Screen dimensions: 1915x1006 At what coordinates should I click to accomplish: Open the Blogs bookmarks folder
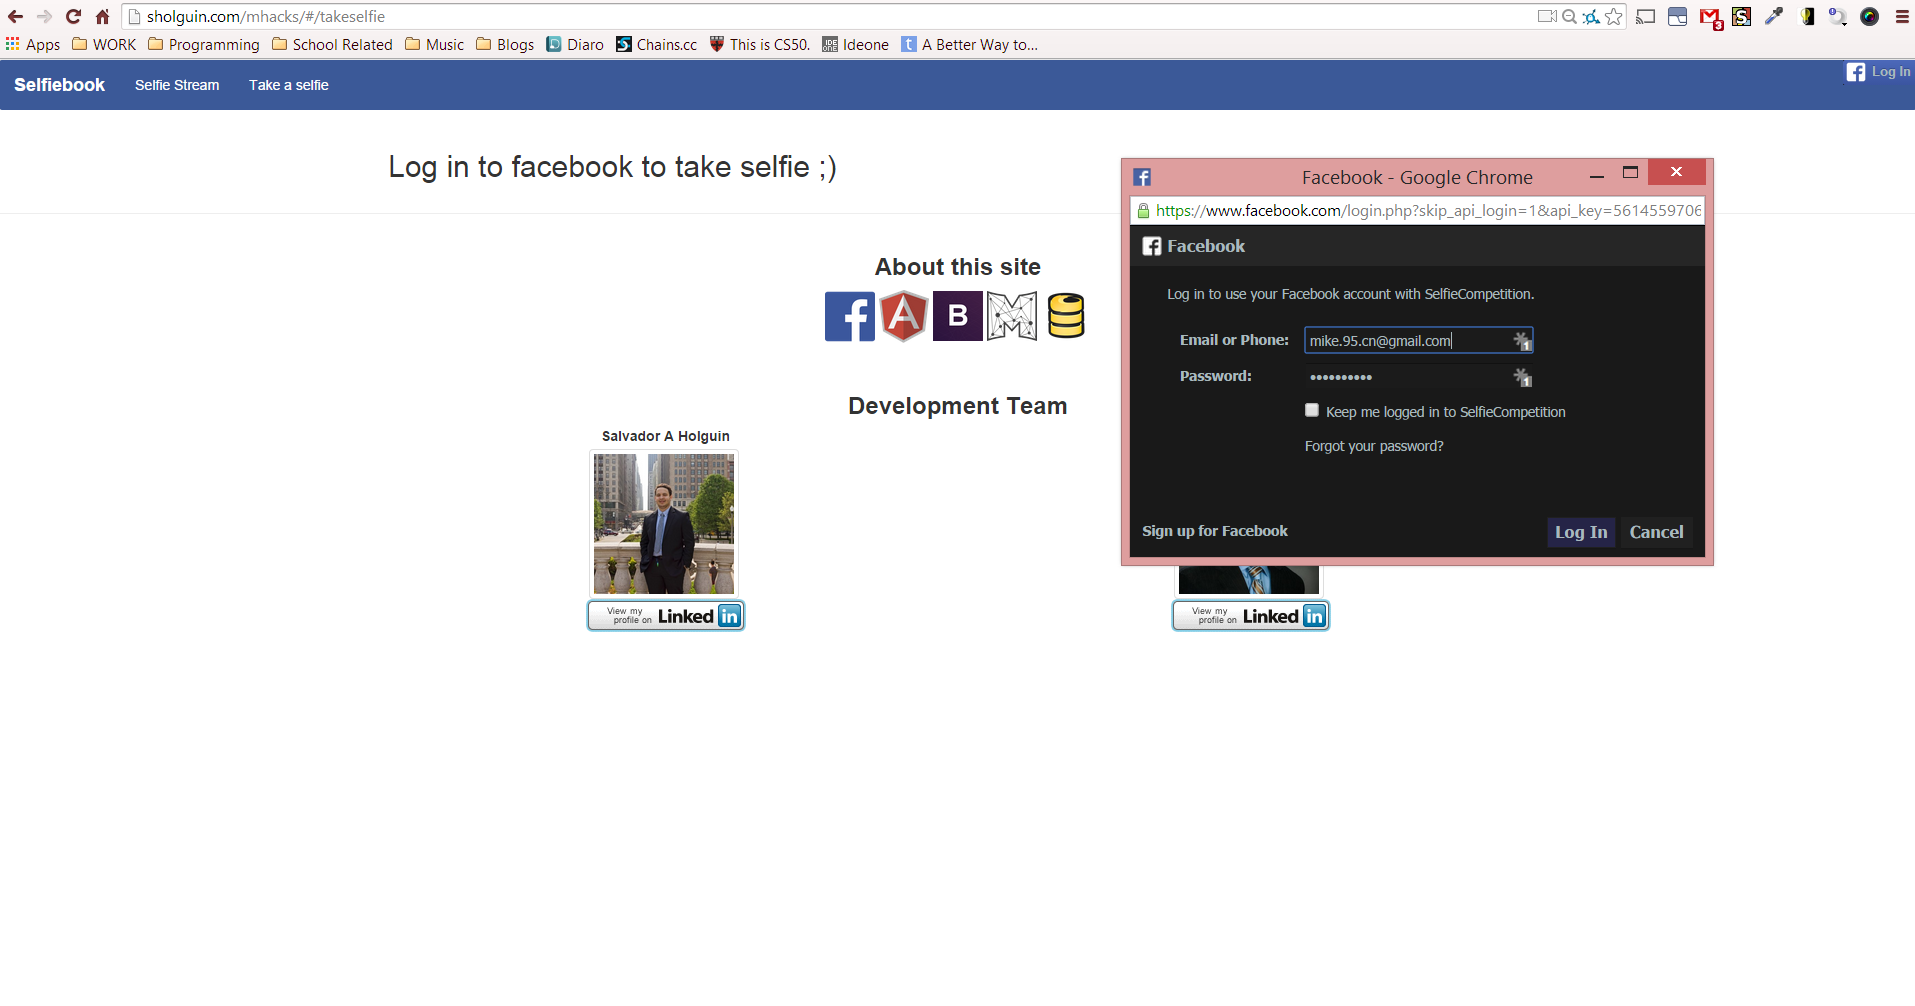pyautogui.click(x=505, y=44)
